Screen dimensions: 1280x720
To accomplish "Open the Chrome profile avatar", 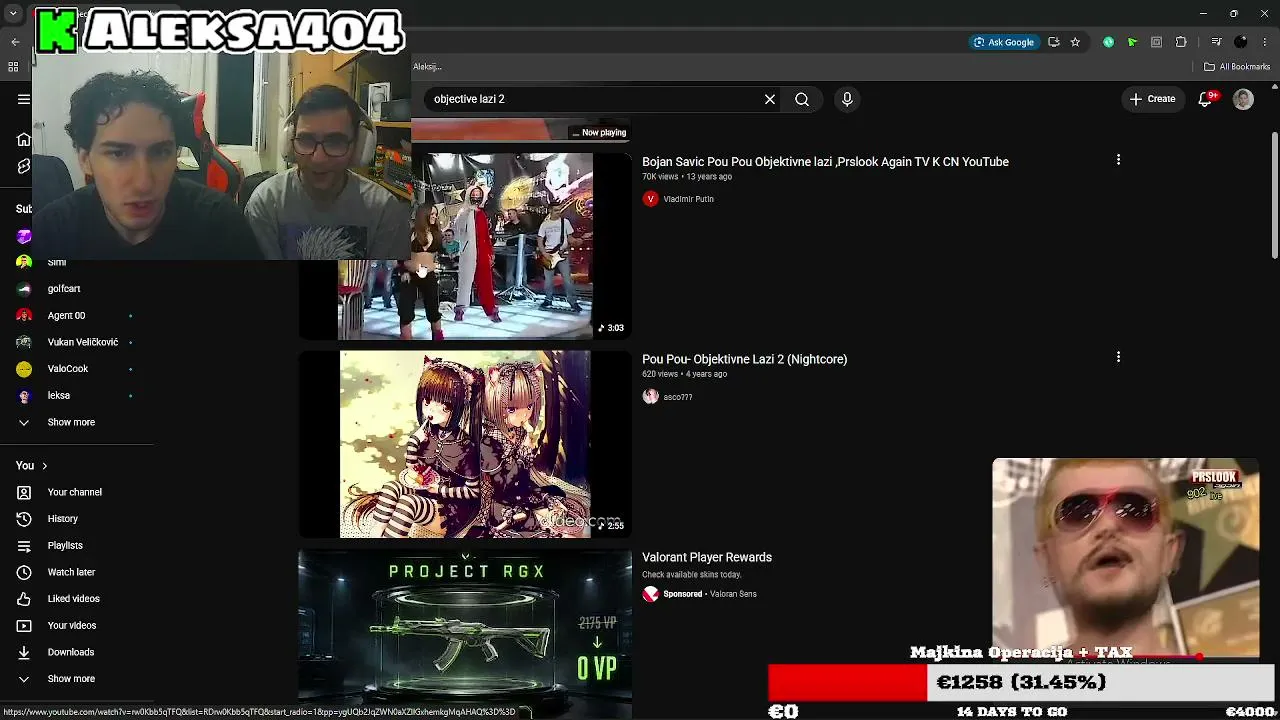I will click(1241, 42).
